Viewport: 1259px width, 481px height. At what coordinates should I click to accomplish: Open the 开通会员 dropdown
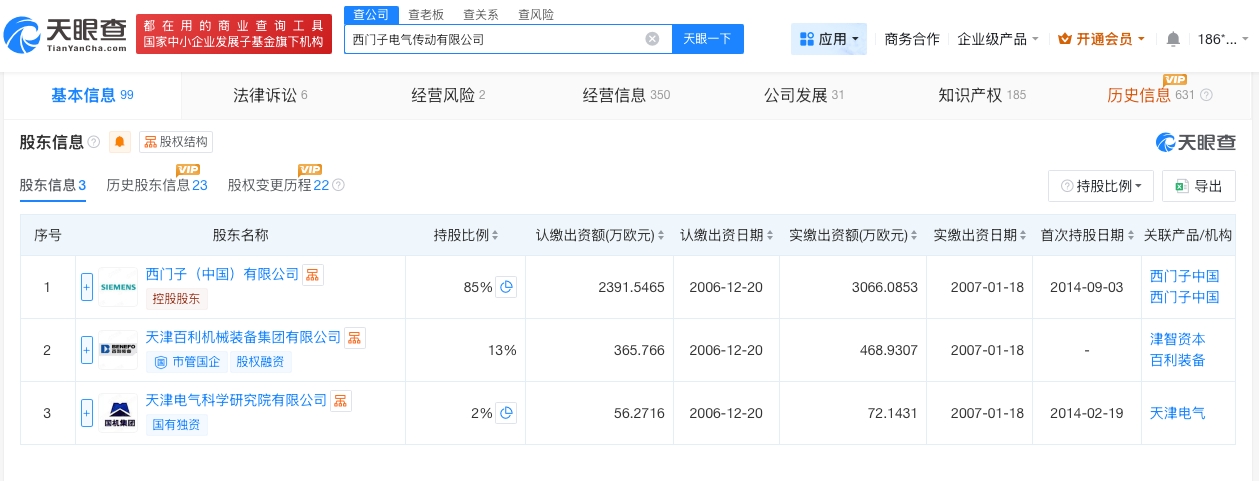[x=1102, y=39]
